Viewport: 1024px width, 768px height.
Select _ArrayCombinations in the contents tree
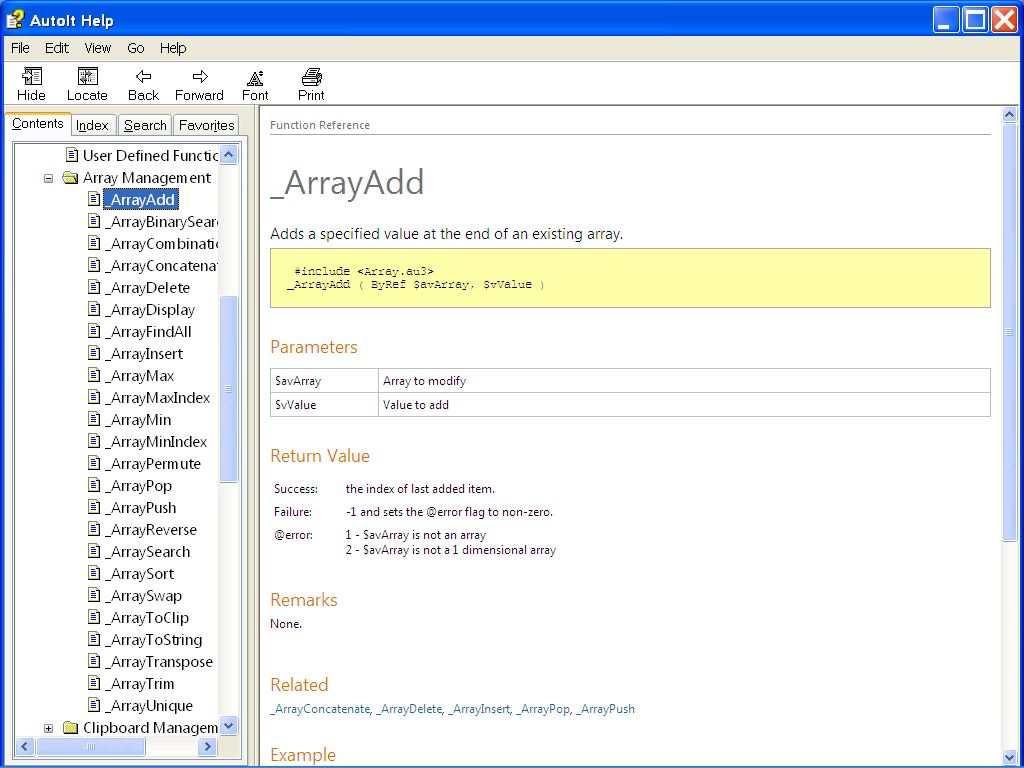161,244
